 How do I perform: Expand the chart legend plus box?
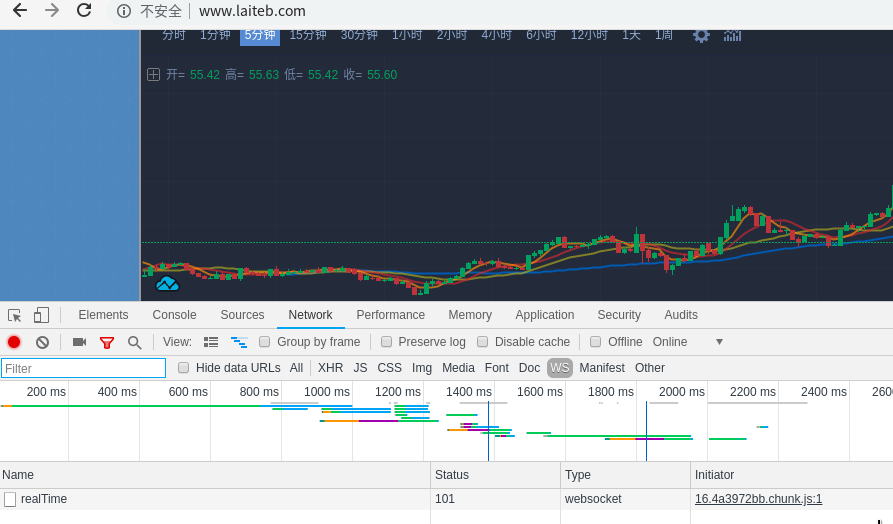(153, 74)
